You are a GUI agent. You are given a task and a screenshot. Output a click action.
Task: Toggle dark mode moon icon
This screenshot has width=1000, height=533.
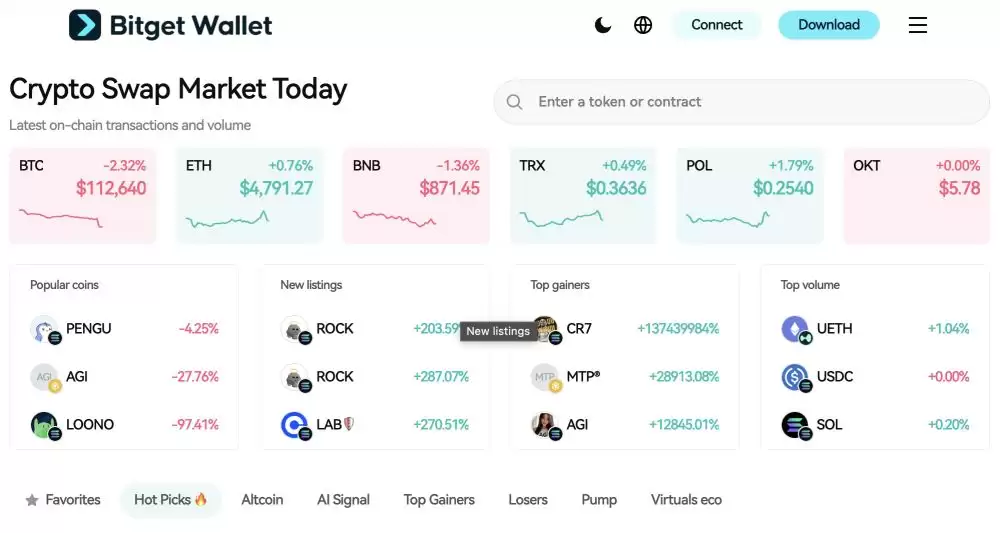tap(603, 25)
